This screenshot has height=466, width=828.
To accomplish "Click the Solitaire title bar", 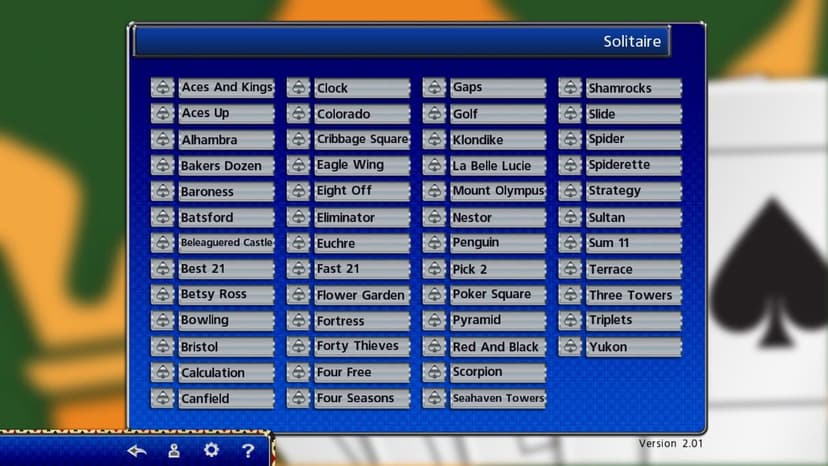I will [402, 41].
